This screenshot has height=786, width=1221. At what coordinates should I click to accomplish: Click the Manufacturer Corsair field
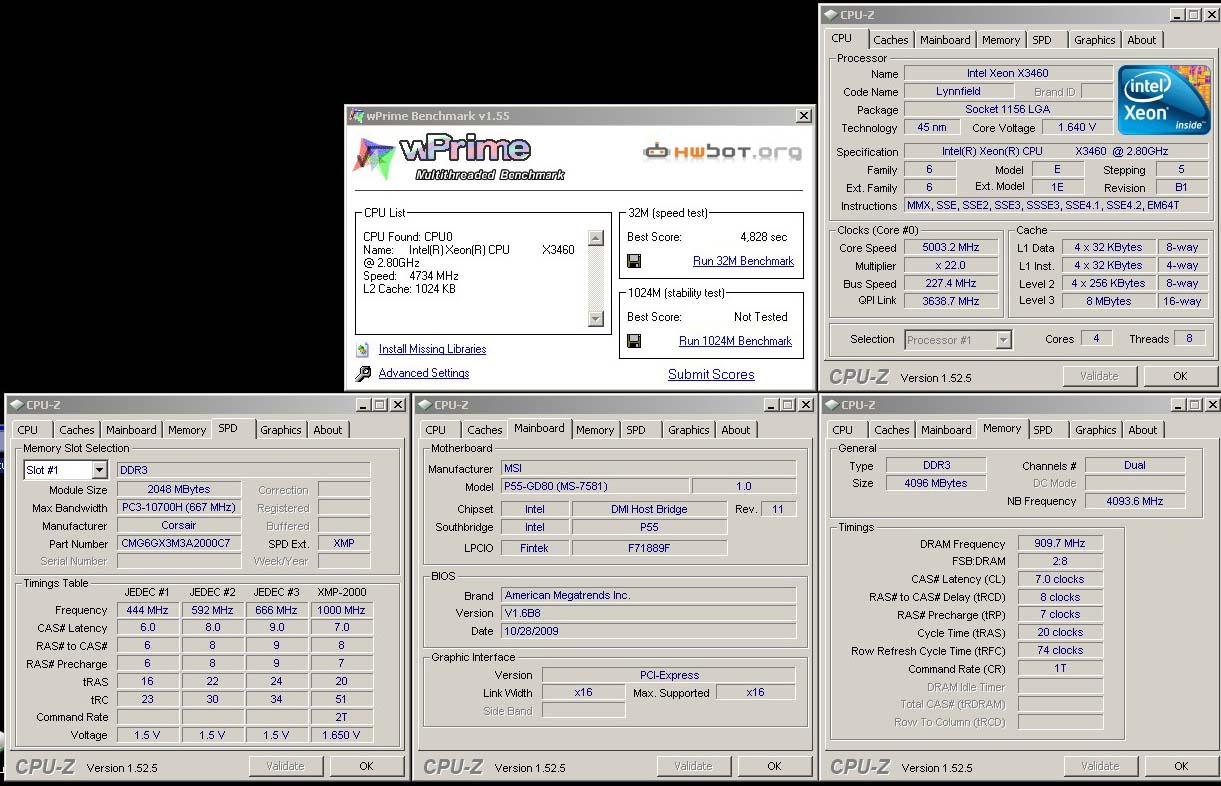click(180, 526)
